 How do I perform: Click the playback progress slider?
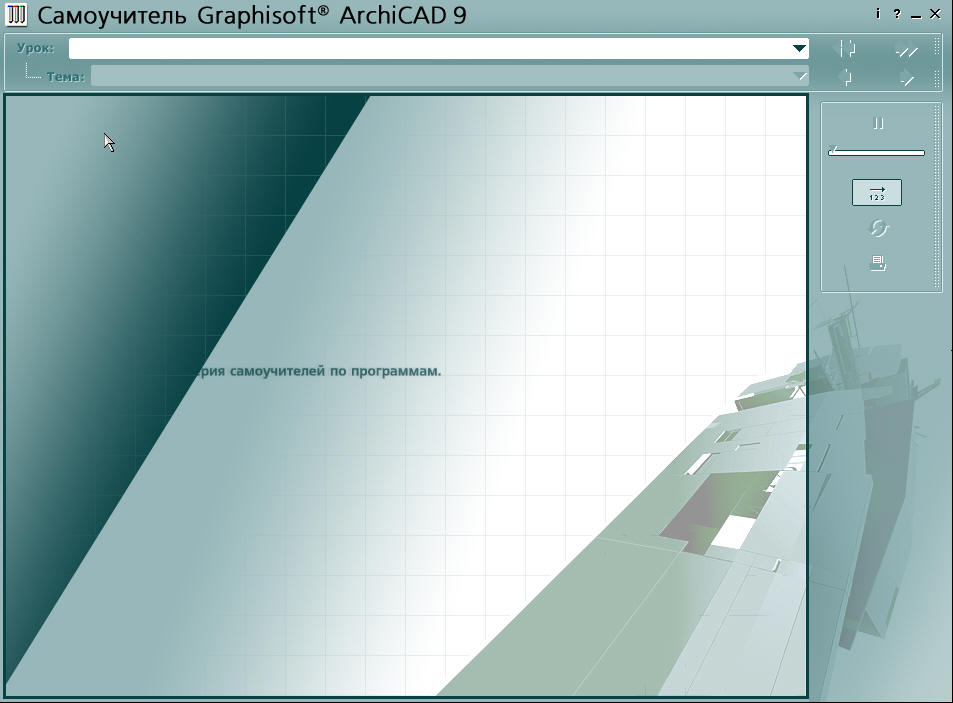pos(876,152)
